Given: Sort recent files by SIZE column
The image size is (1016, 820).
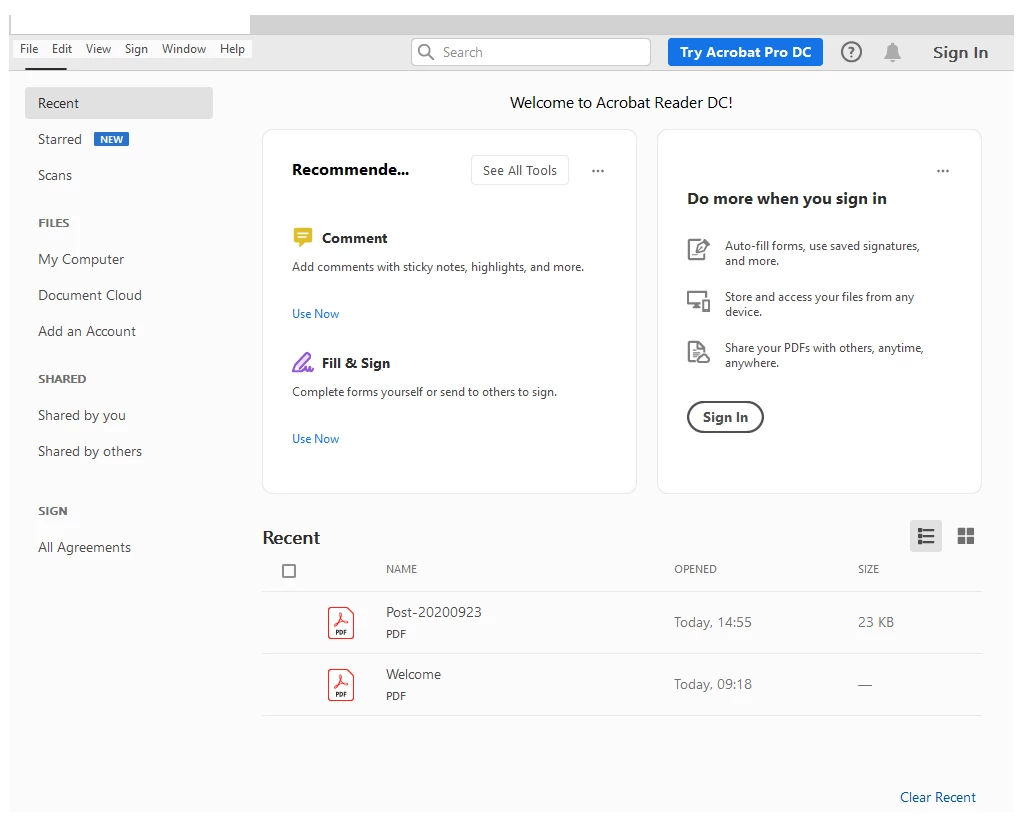Looking at the screenshot, I should coord(868,569).
